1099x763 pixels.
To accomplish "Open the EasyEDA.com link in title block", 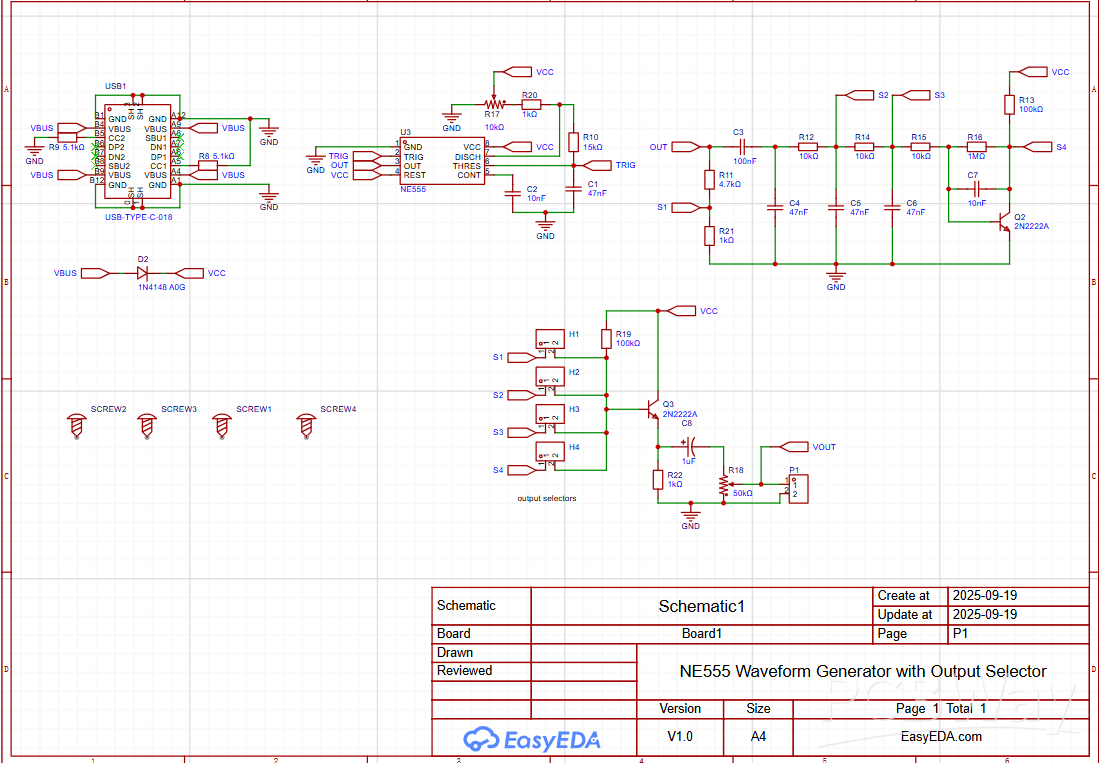I will (941, 736).
